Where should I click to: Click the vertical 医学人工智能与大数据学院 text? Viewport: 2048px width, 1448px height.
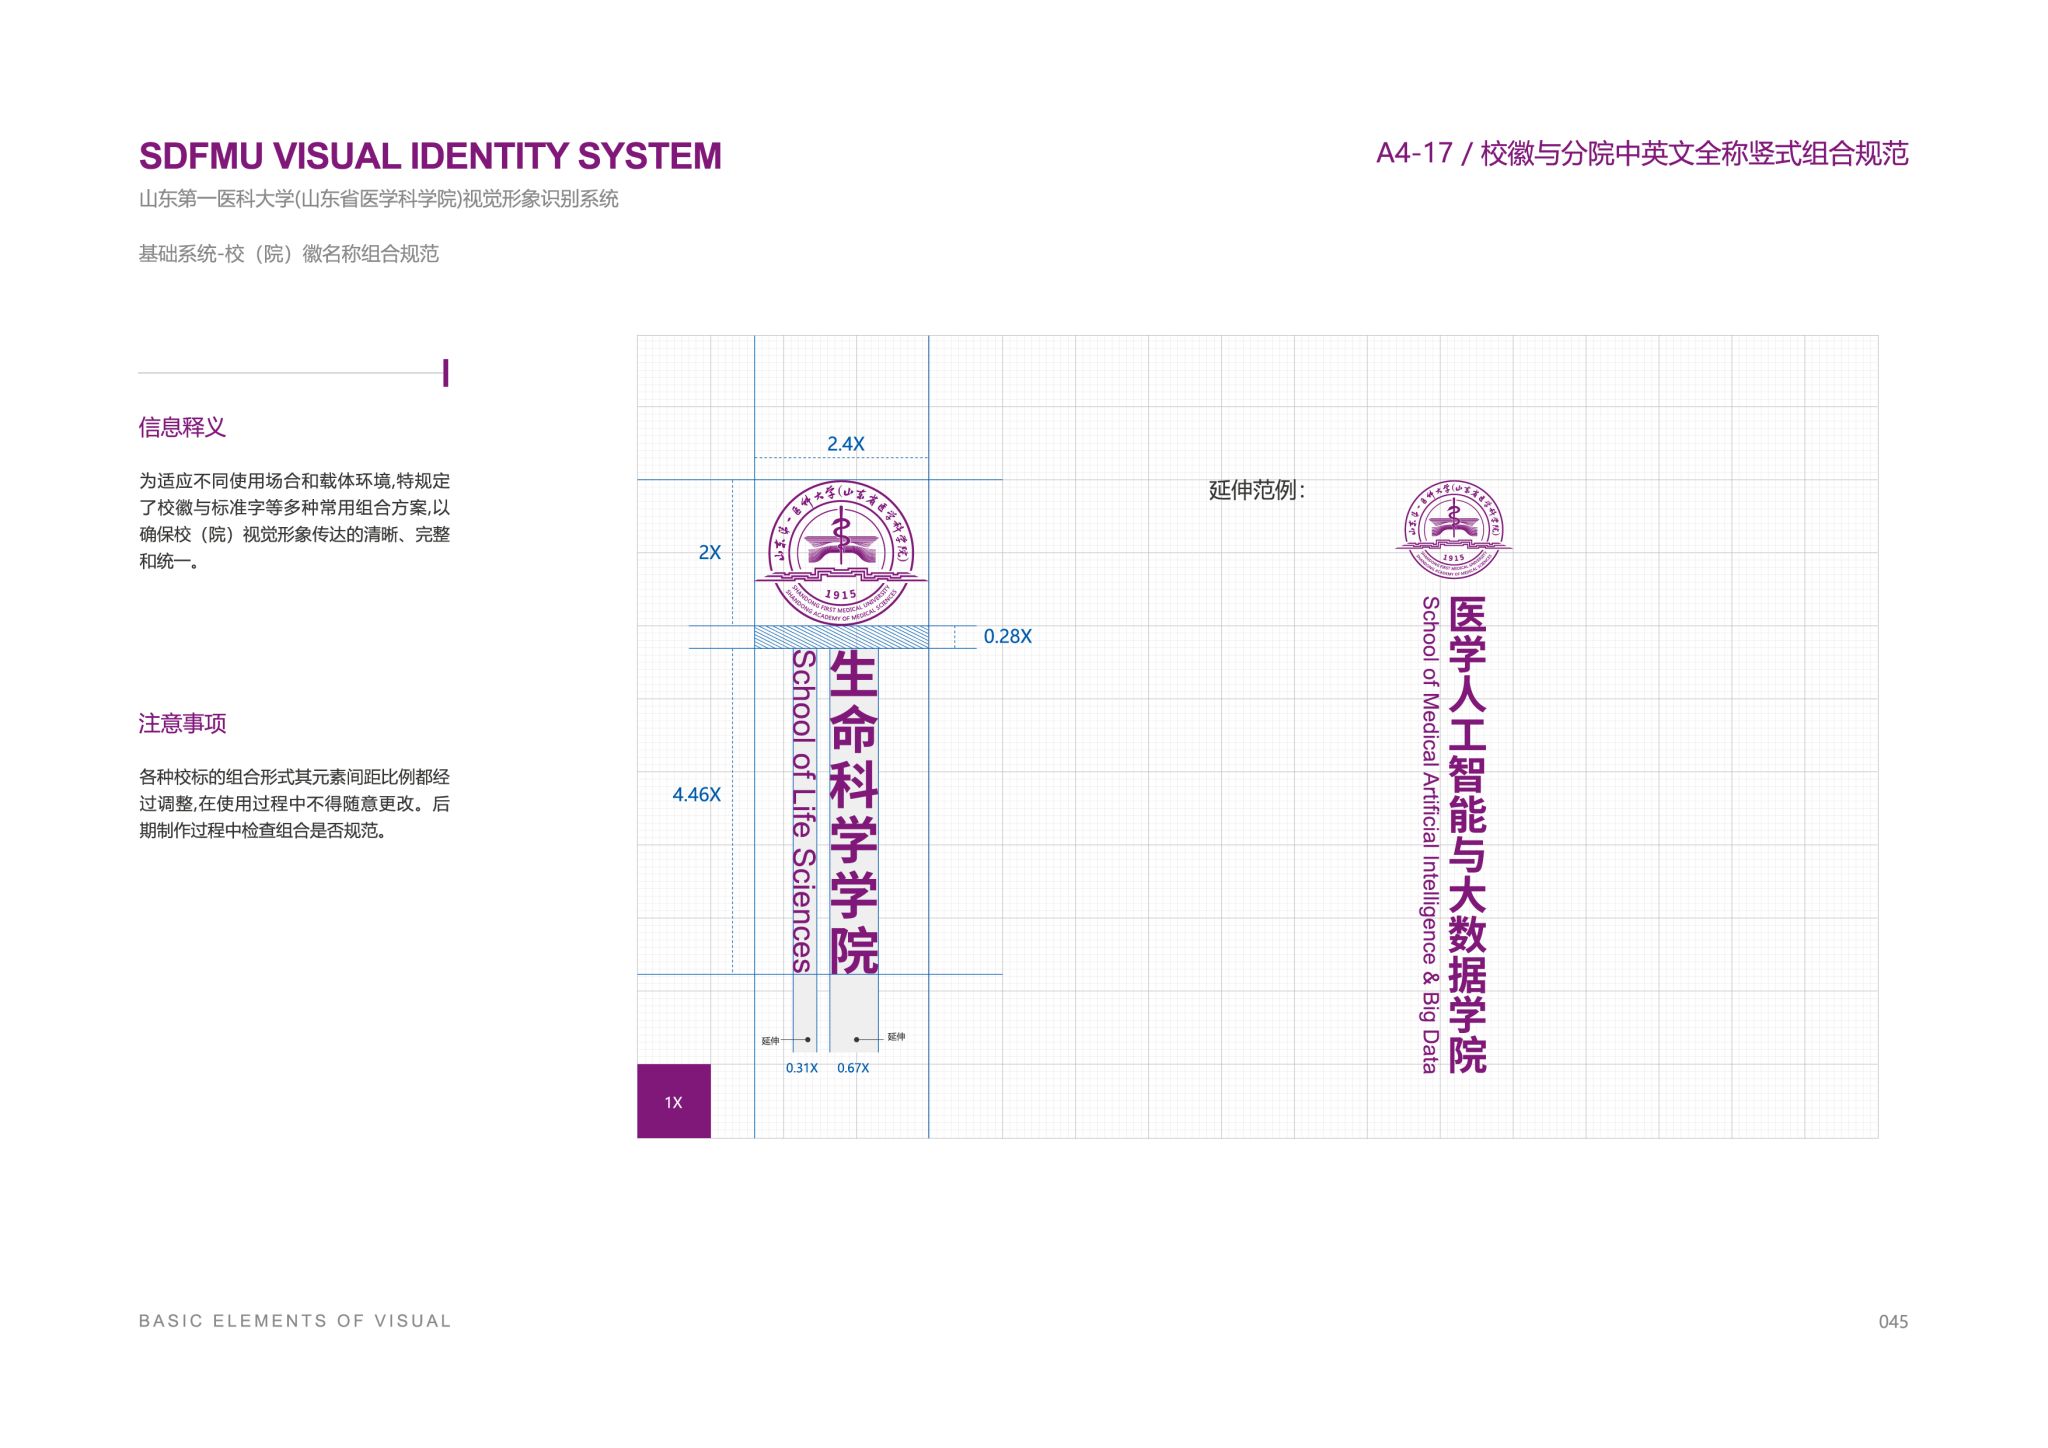[1467, 835]
